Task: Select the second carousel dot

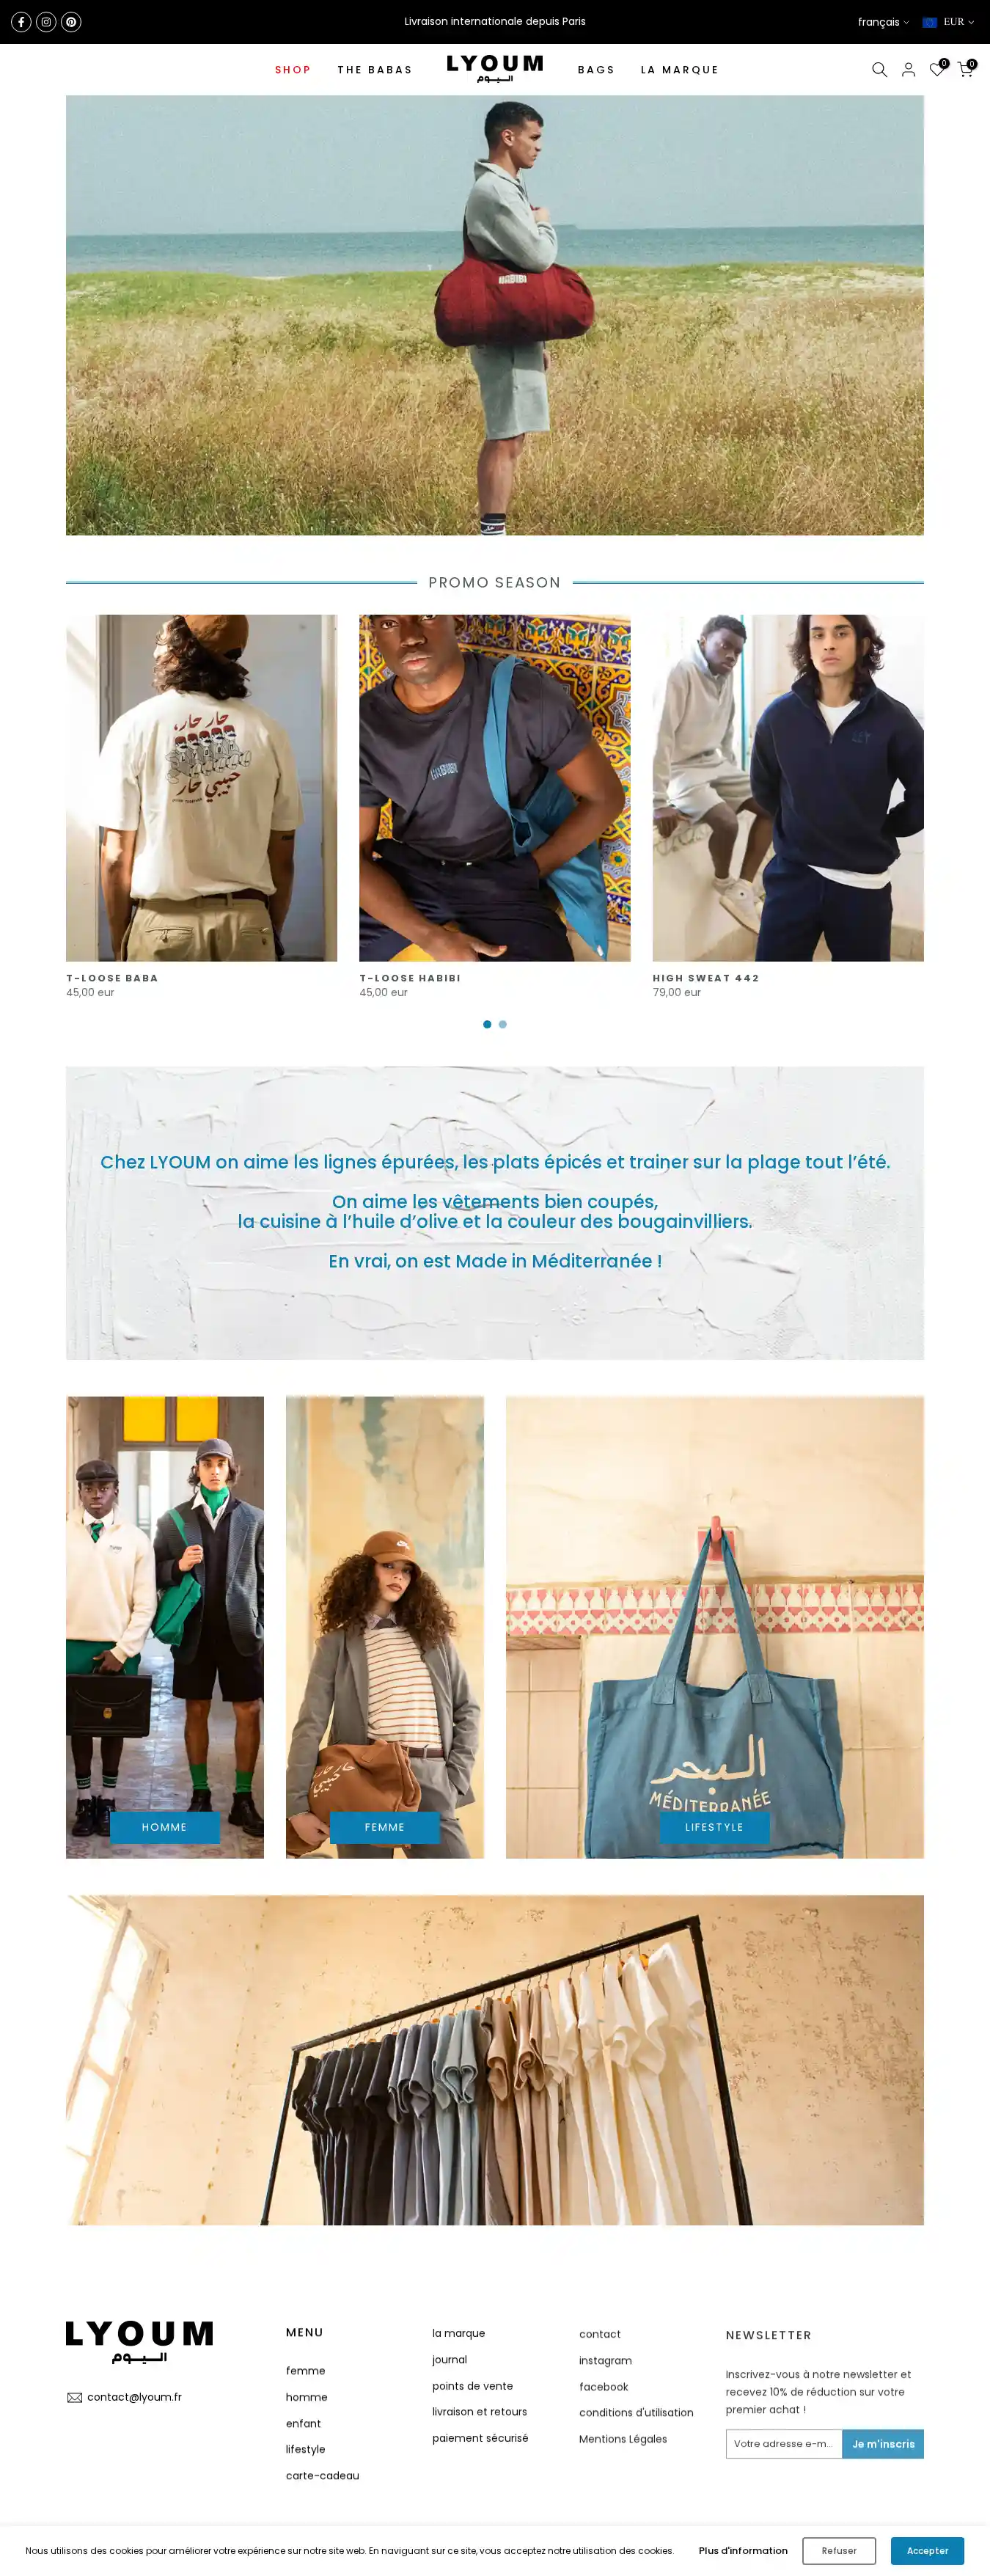Action: pyautogui.click(x=503, y=1024)
